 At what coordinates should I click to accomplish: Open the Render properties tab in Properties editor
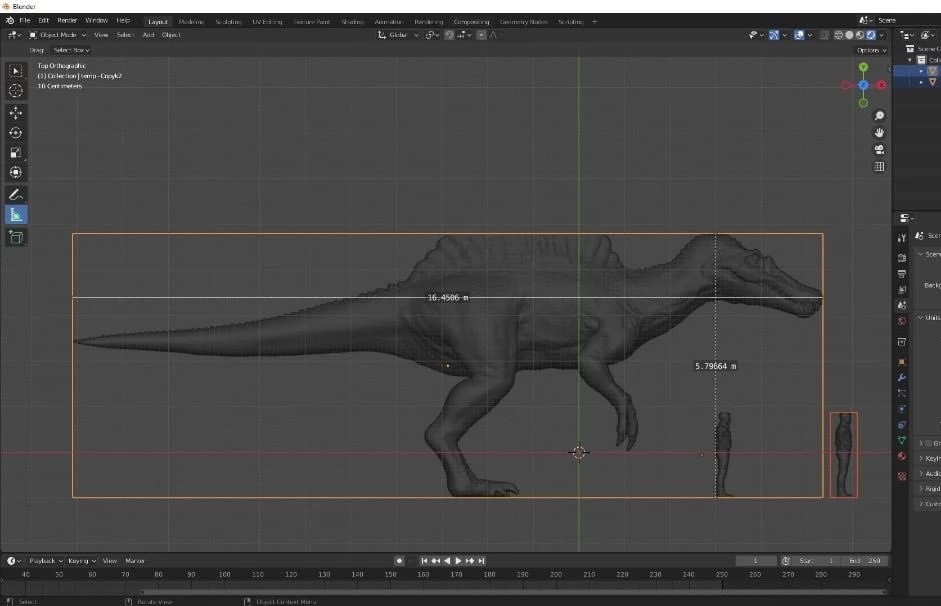pos(904,257)
